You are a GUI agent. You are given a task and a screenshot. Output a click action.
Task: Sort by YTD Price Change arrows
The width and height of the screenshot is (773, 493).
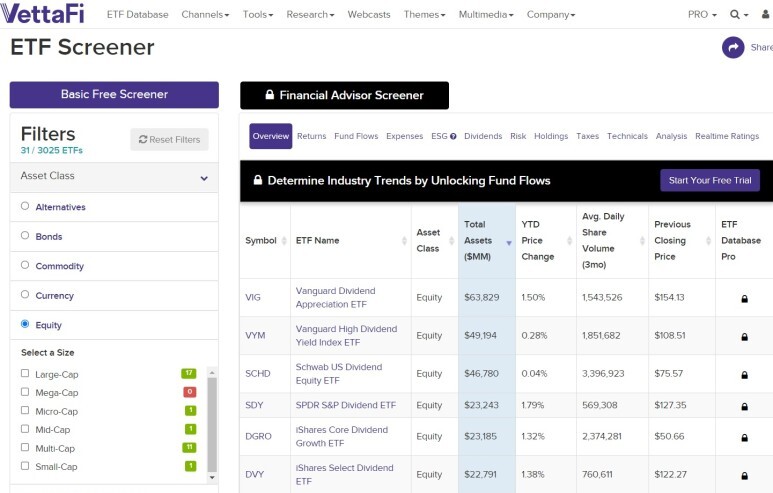(569, 241)
